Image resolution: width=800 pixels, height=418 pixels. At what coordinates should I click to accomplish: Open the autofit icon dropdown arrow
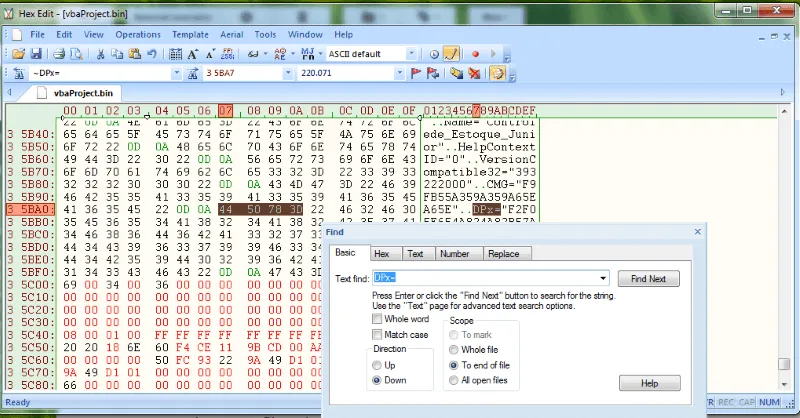click(265, 54)
